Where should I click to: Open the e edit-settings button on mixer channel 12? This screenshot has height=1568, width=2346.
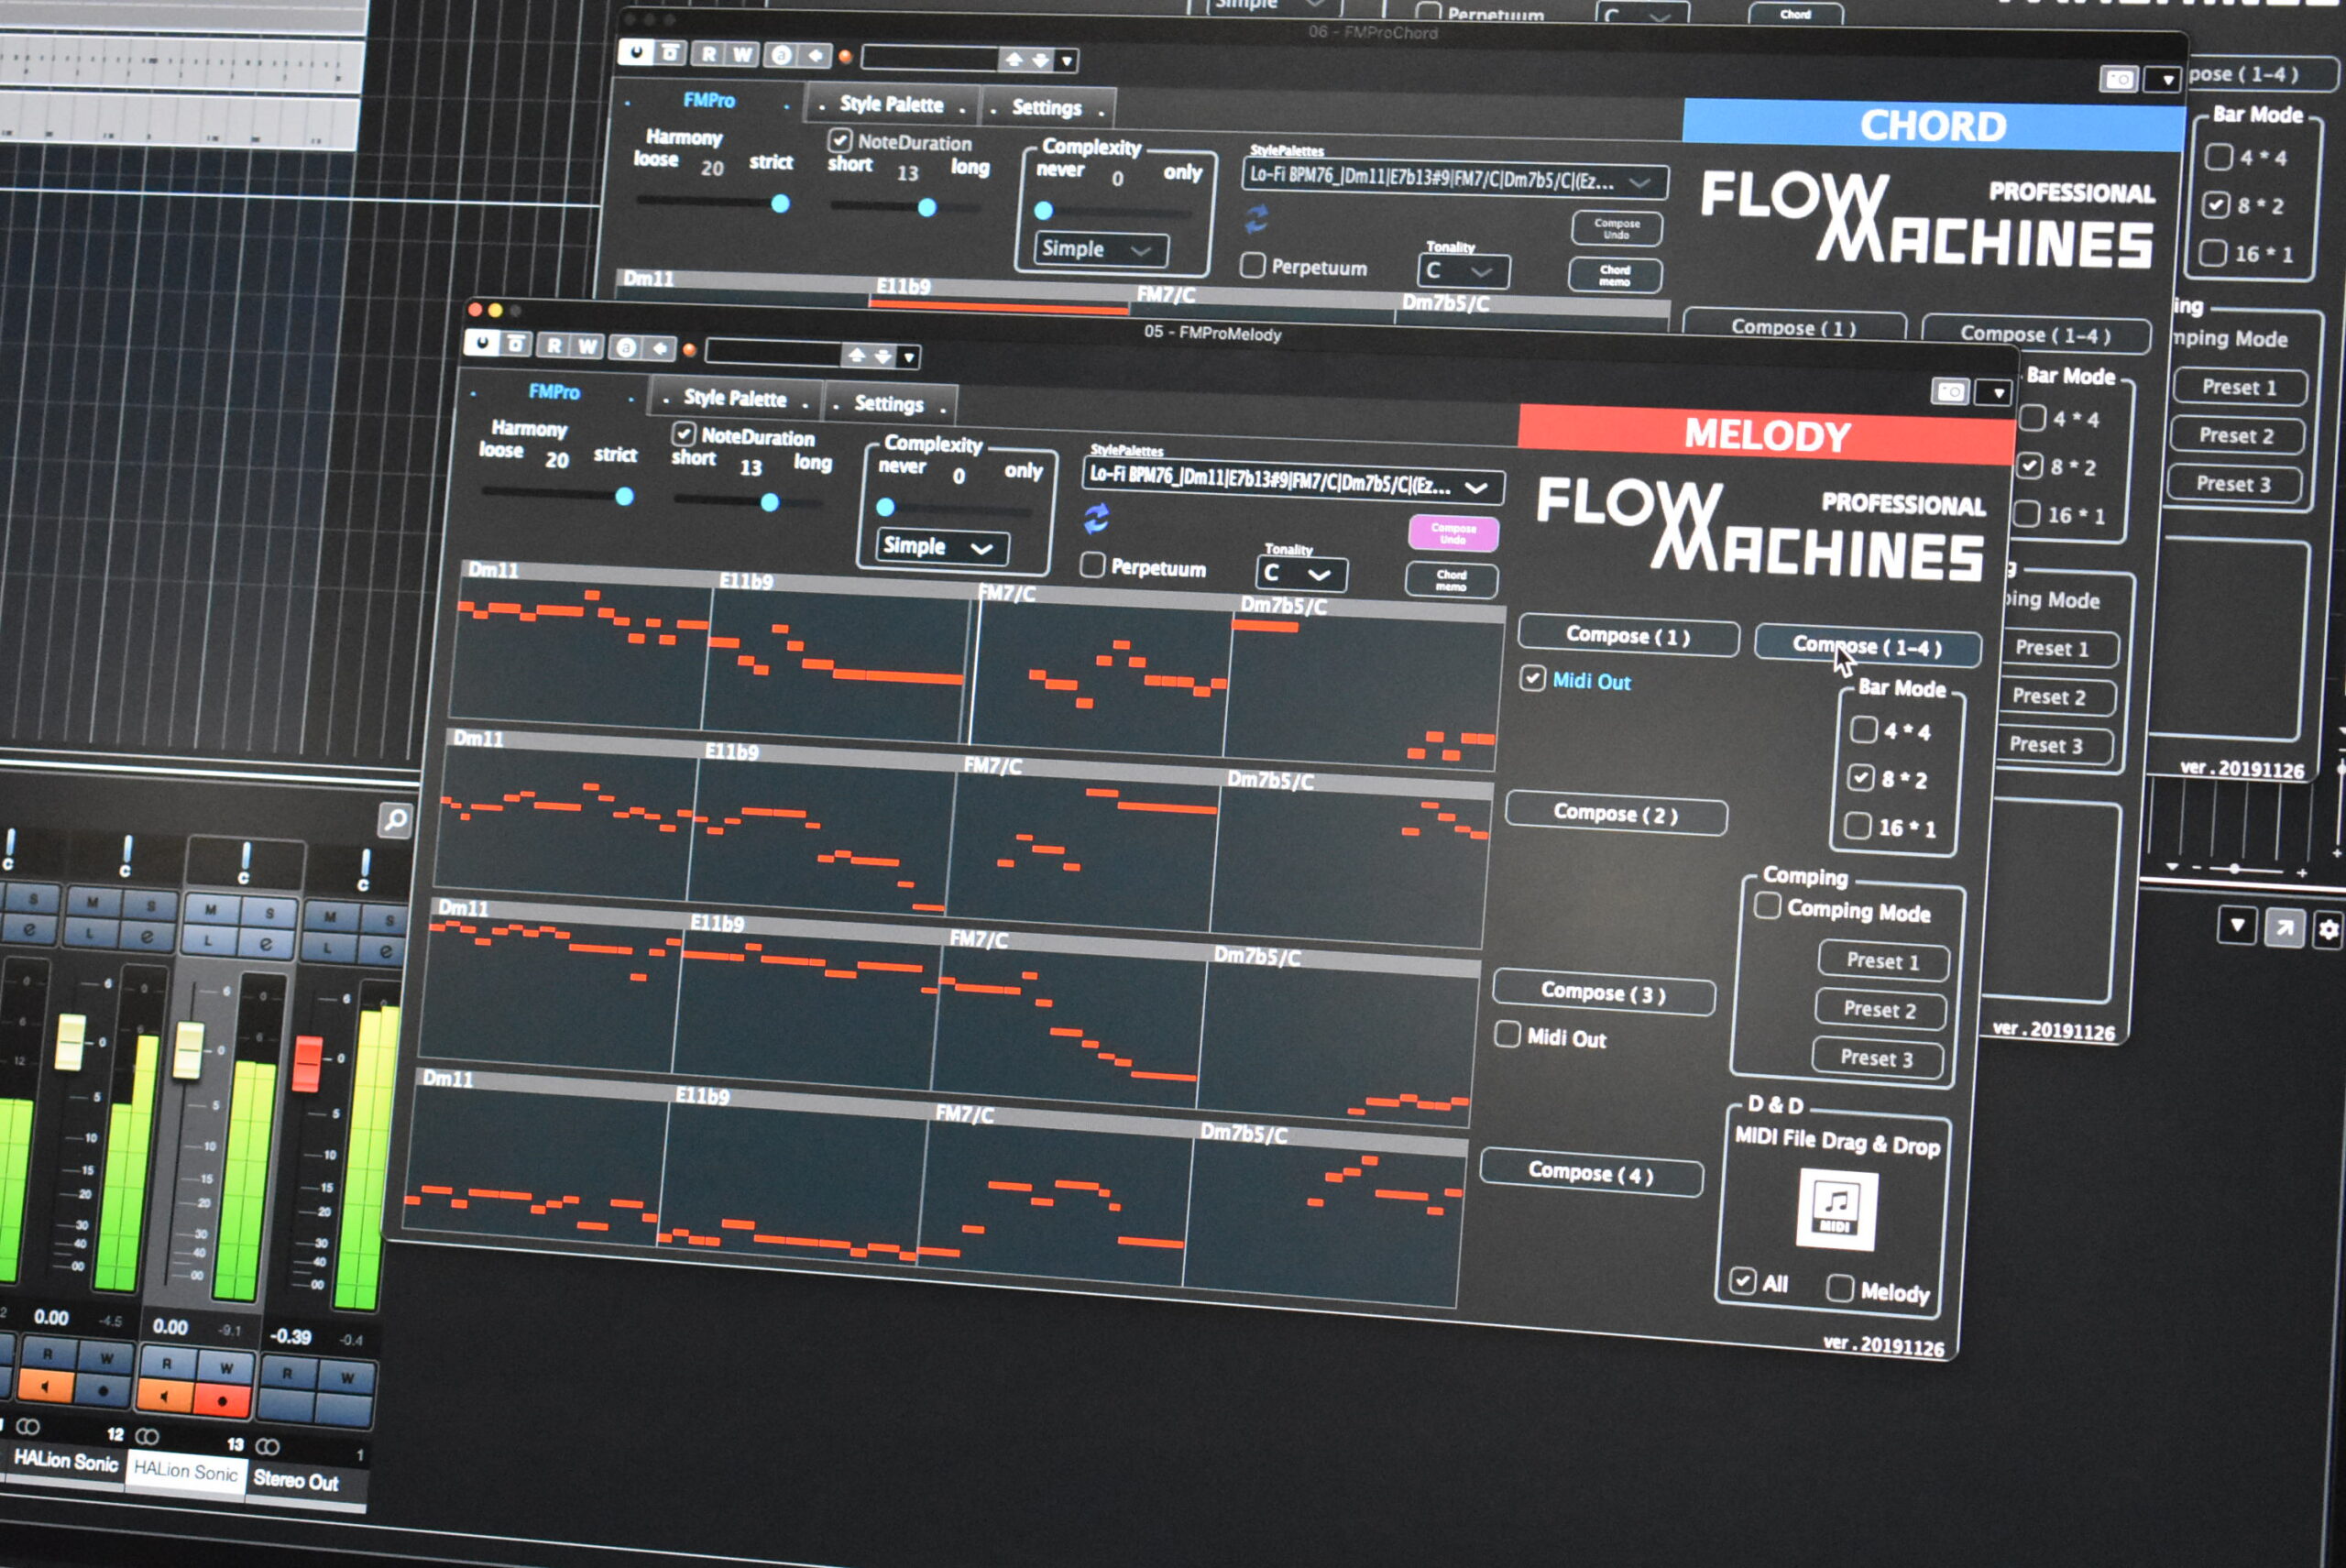[x=147, y=937]
